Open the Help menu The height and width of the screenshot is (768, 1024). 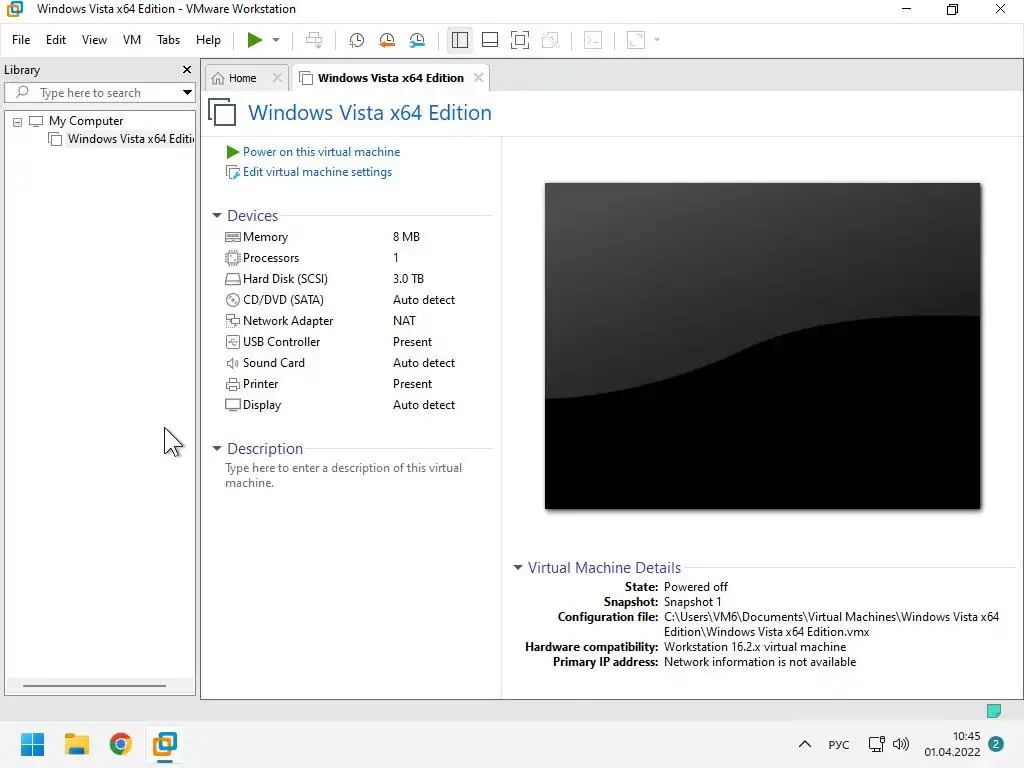tap(208, 40)
